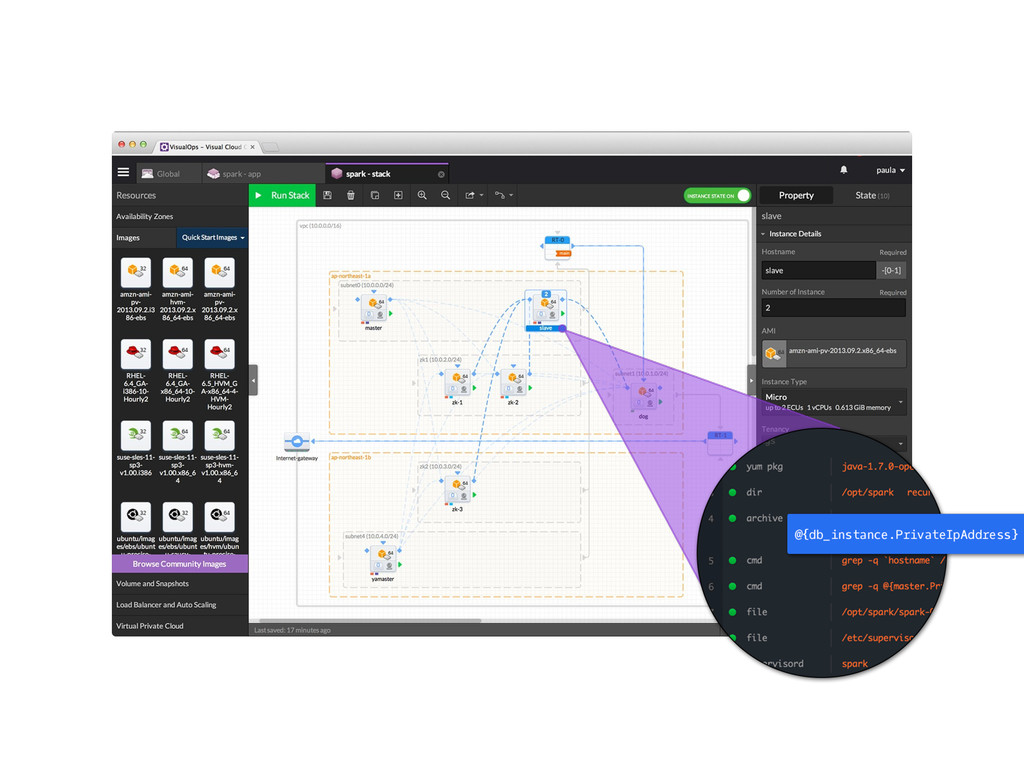Open notifications bell

click(x=844, y=170)
